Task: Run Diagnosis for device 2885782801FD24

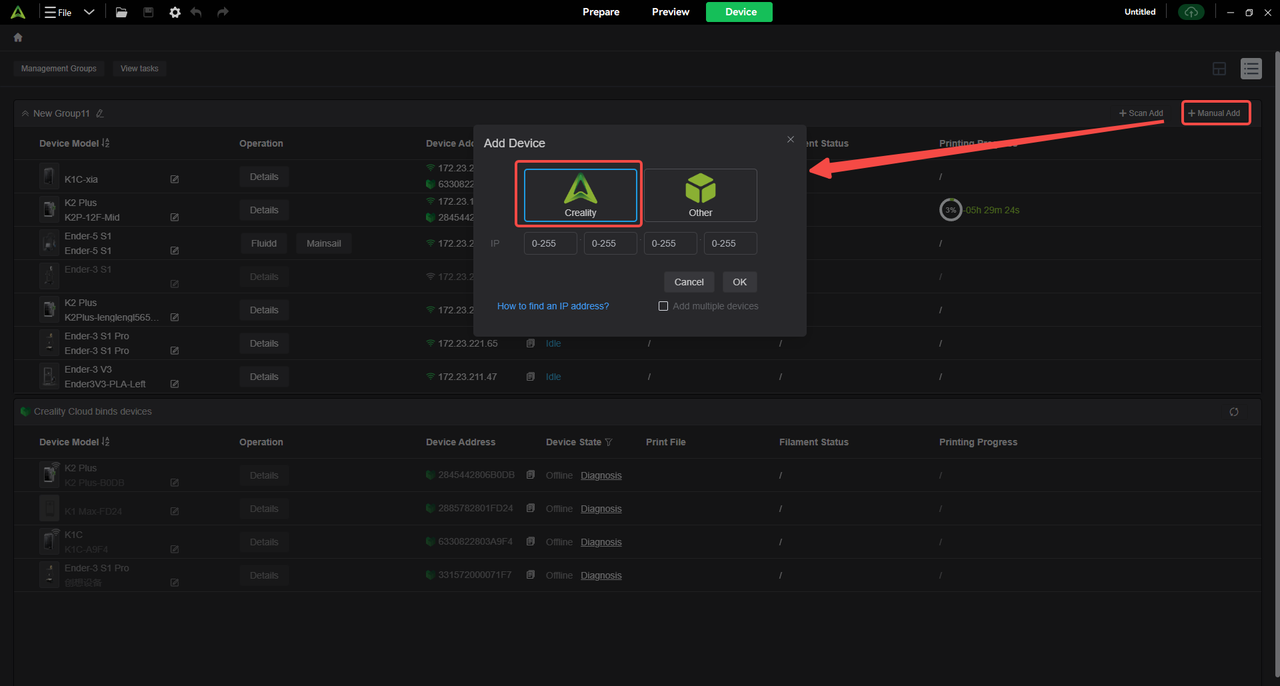Action: pos(601,508)
